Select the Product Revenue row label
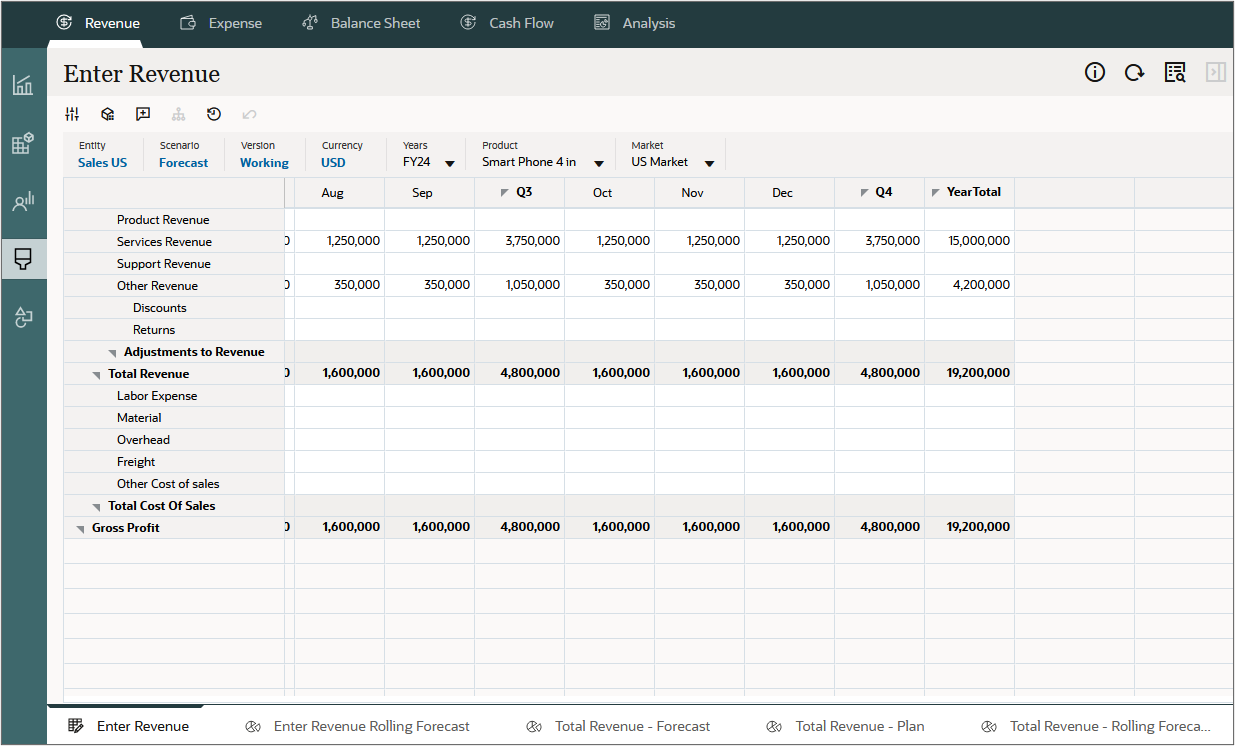This screenshot has height=746, width=1235. 163,219
